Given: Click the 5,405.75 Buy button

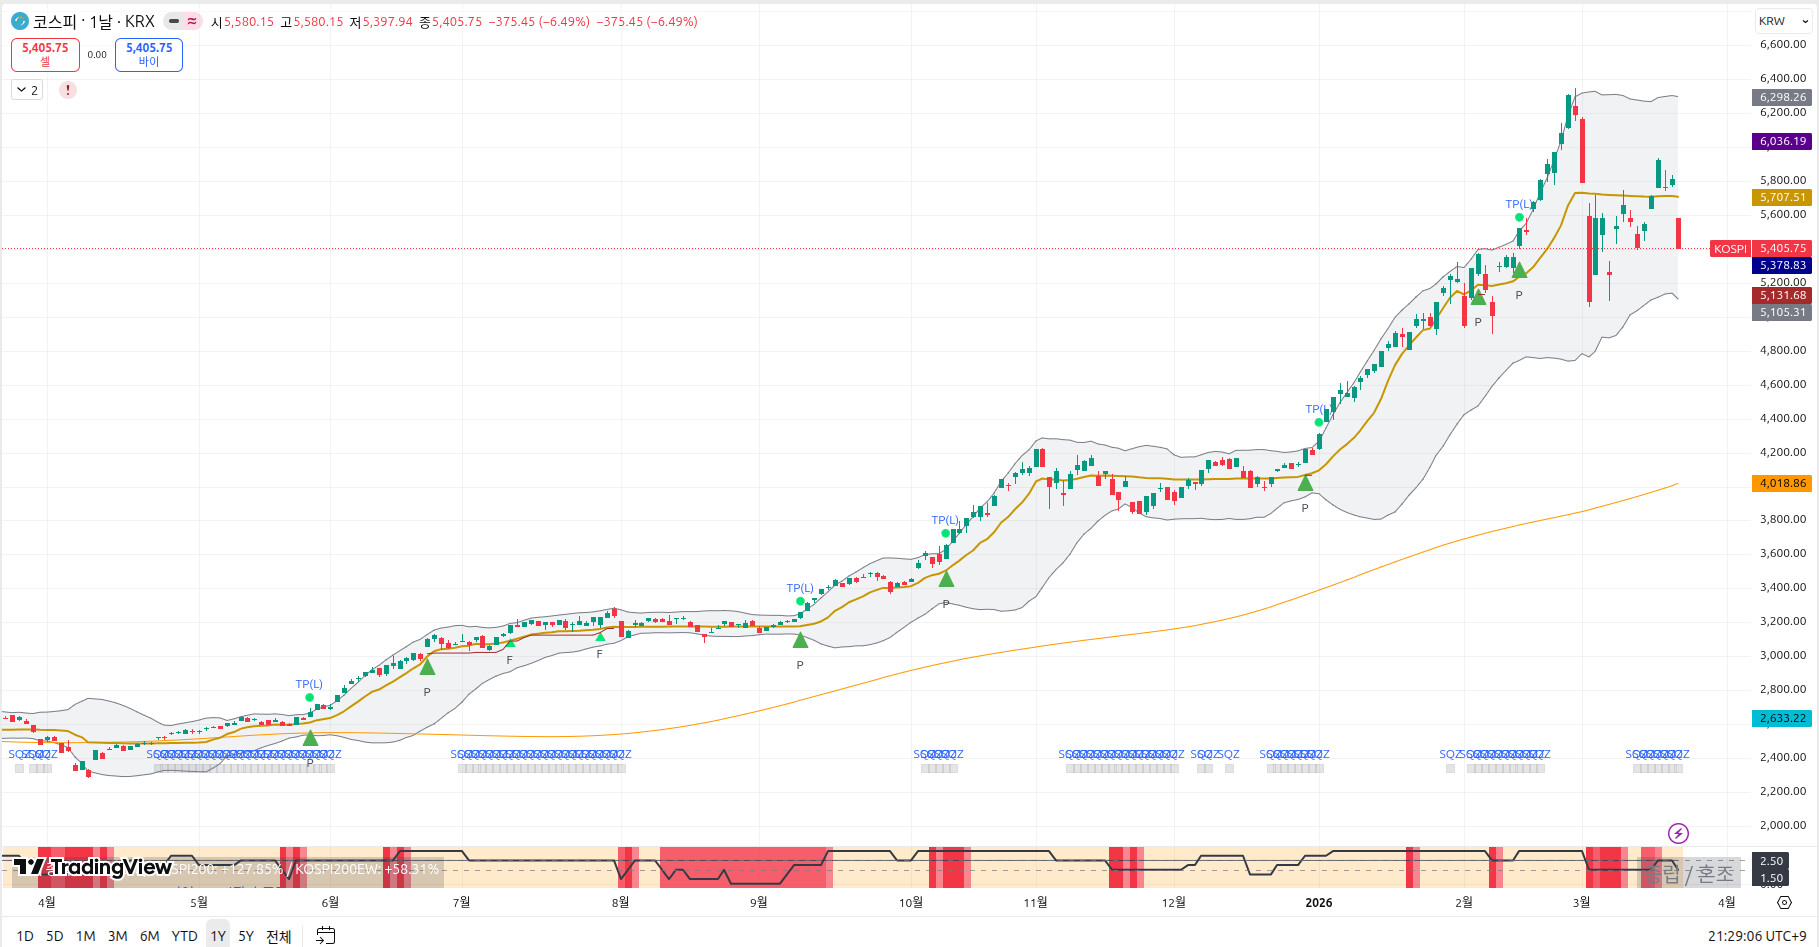Looking at the screenshot, I should (x=149, y=54).
